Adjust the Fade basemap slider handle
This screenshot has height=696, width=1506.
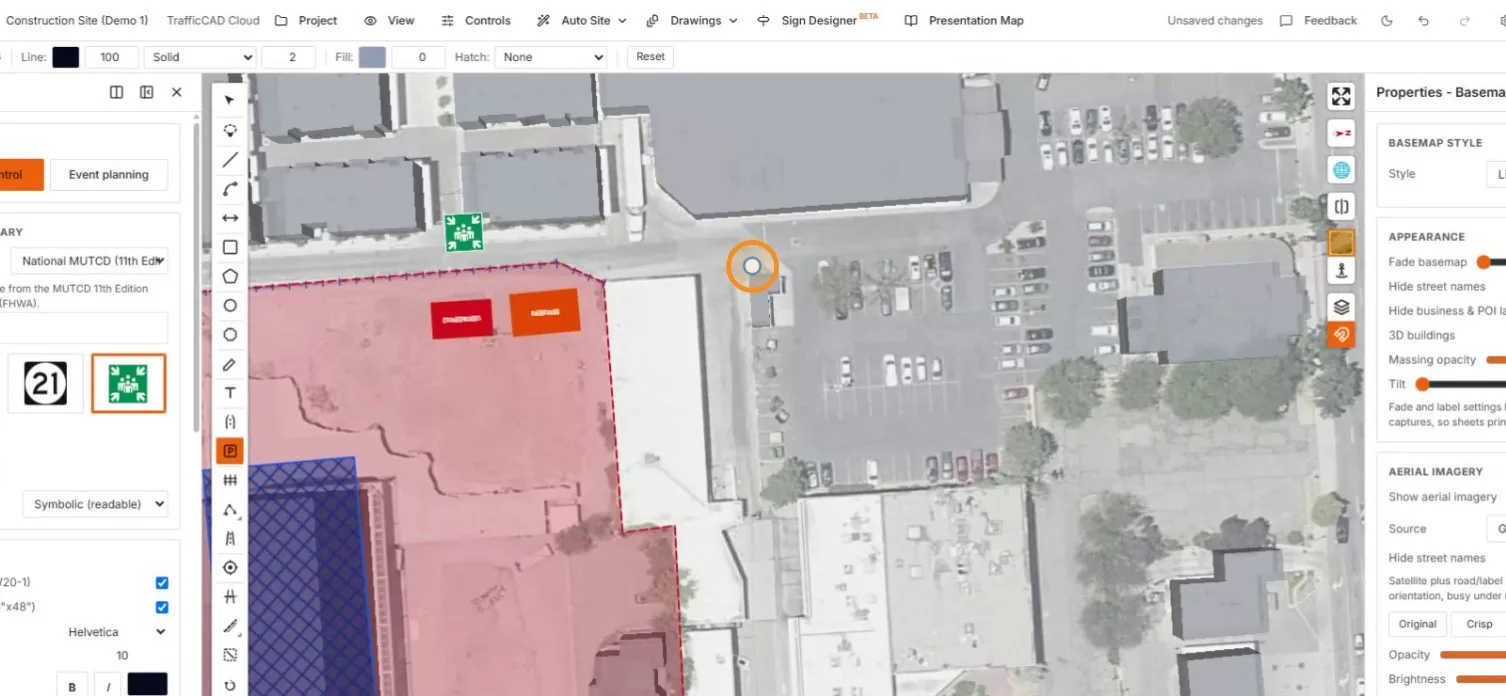pos(1484,262)
